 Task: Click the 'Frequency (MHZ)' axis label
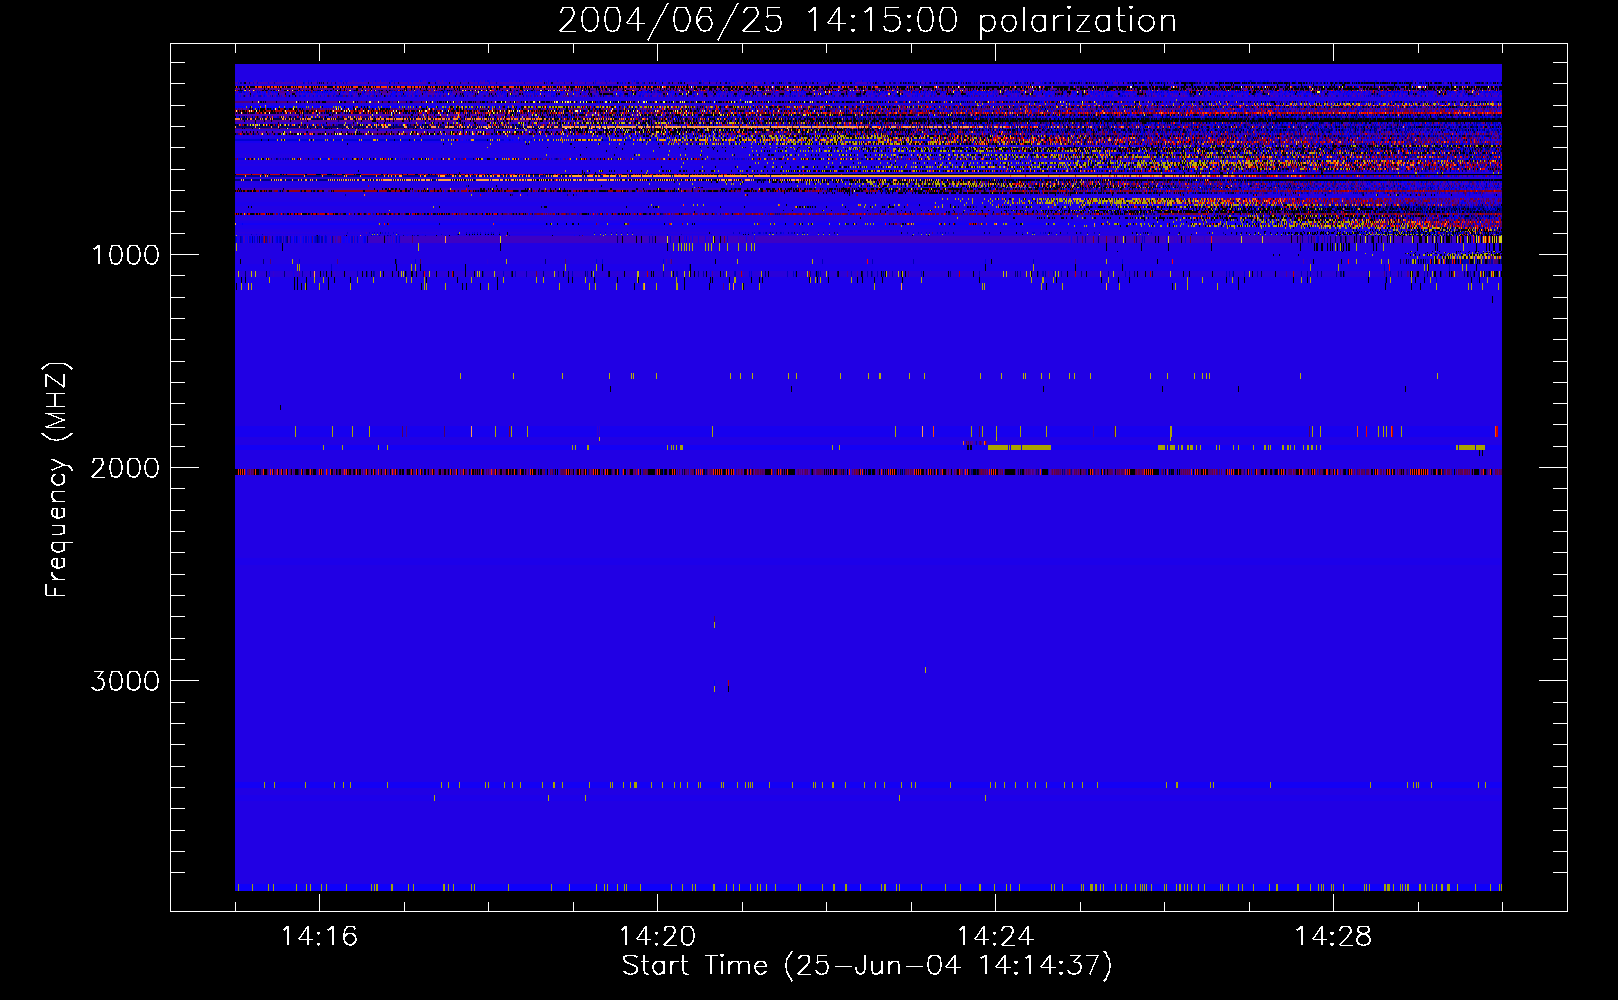pyautogui.click(x=58, y=480)
